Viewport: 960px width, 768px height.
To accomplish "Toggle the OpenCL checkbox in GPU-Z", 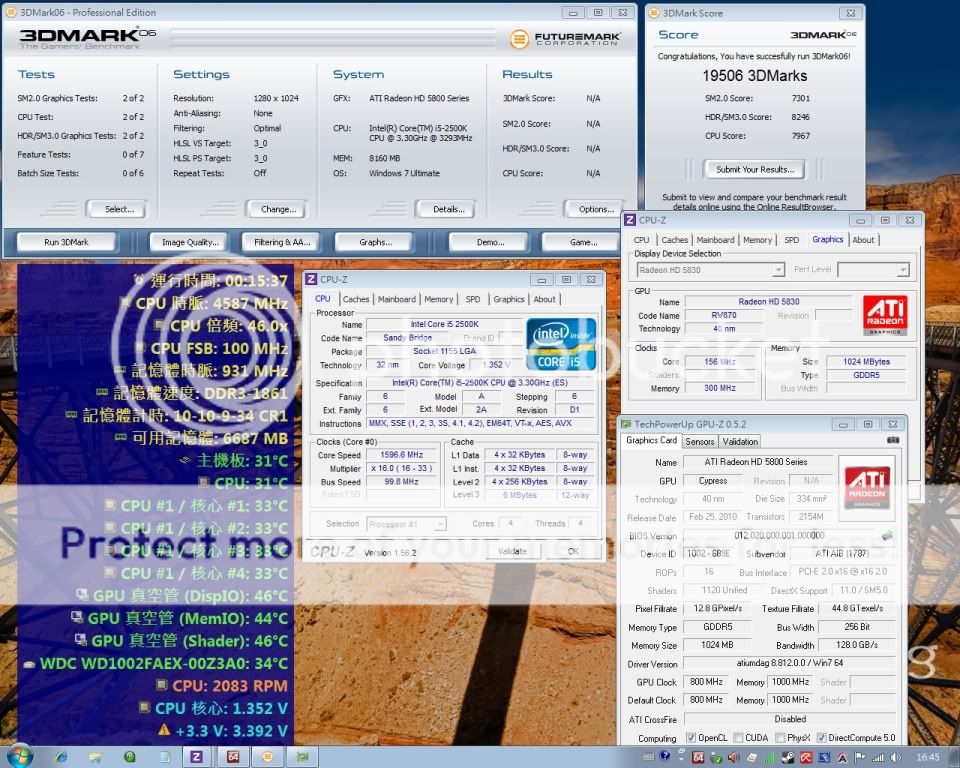I will (x=692, y=738).
